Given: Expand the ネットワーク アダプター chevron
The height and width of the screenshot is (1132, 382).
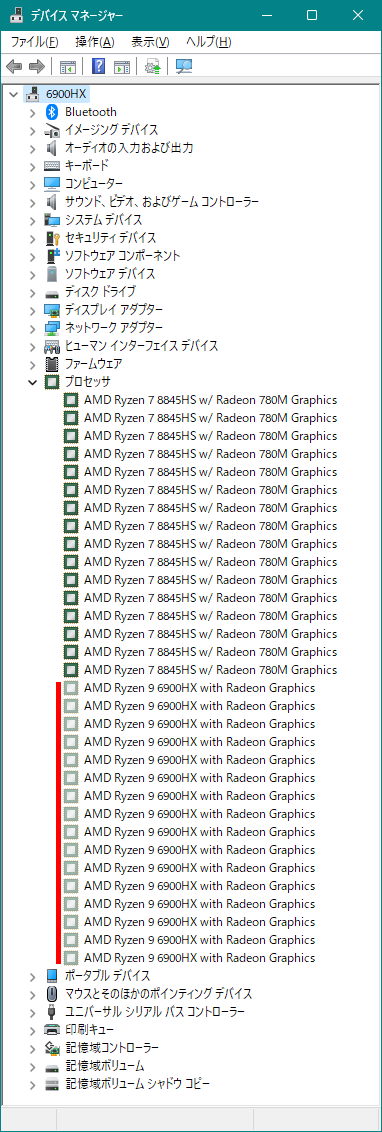Looking at the screenshot, I should 32,328.
